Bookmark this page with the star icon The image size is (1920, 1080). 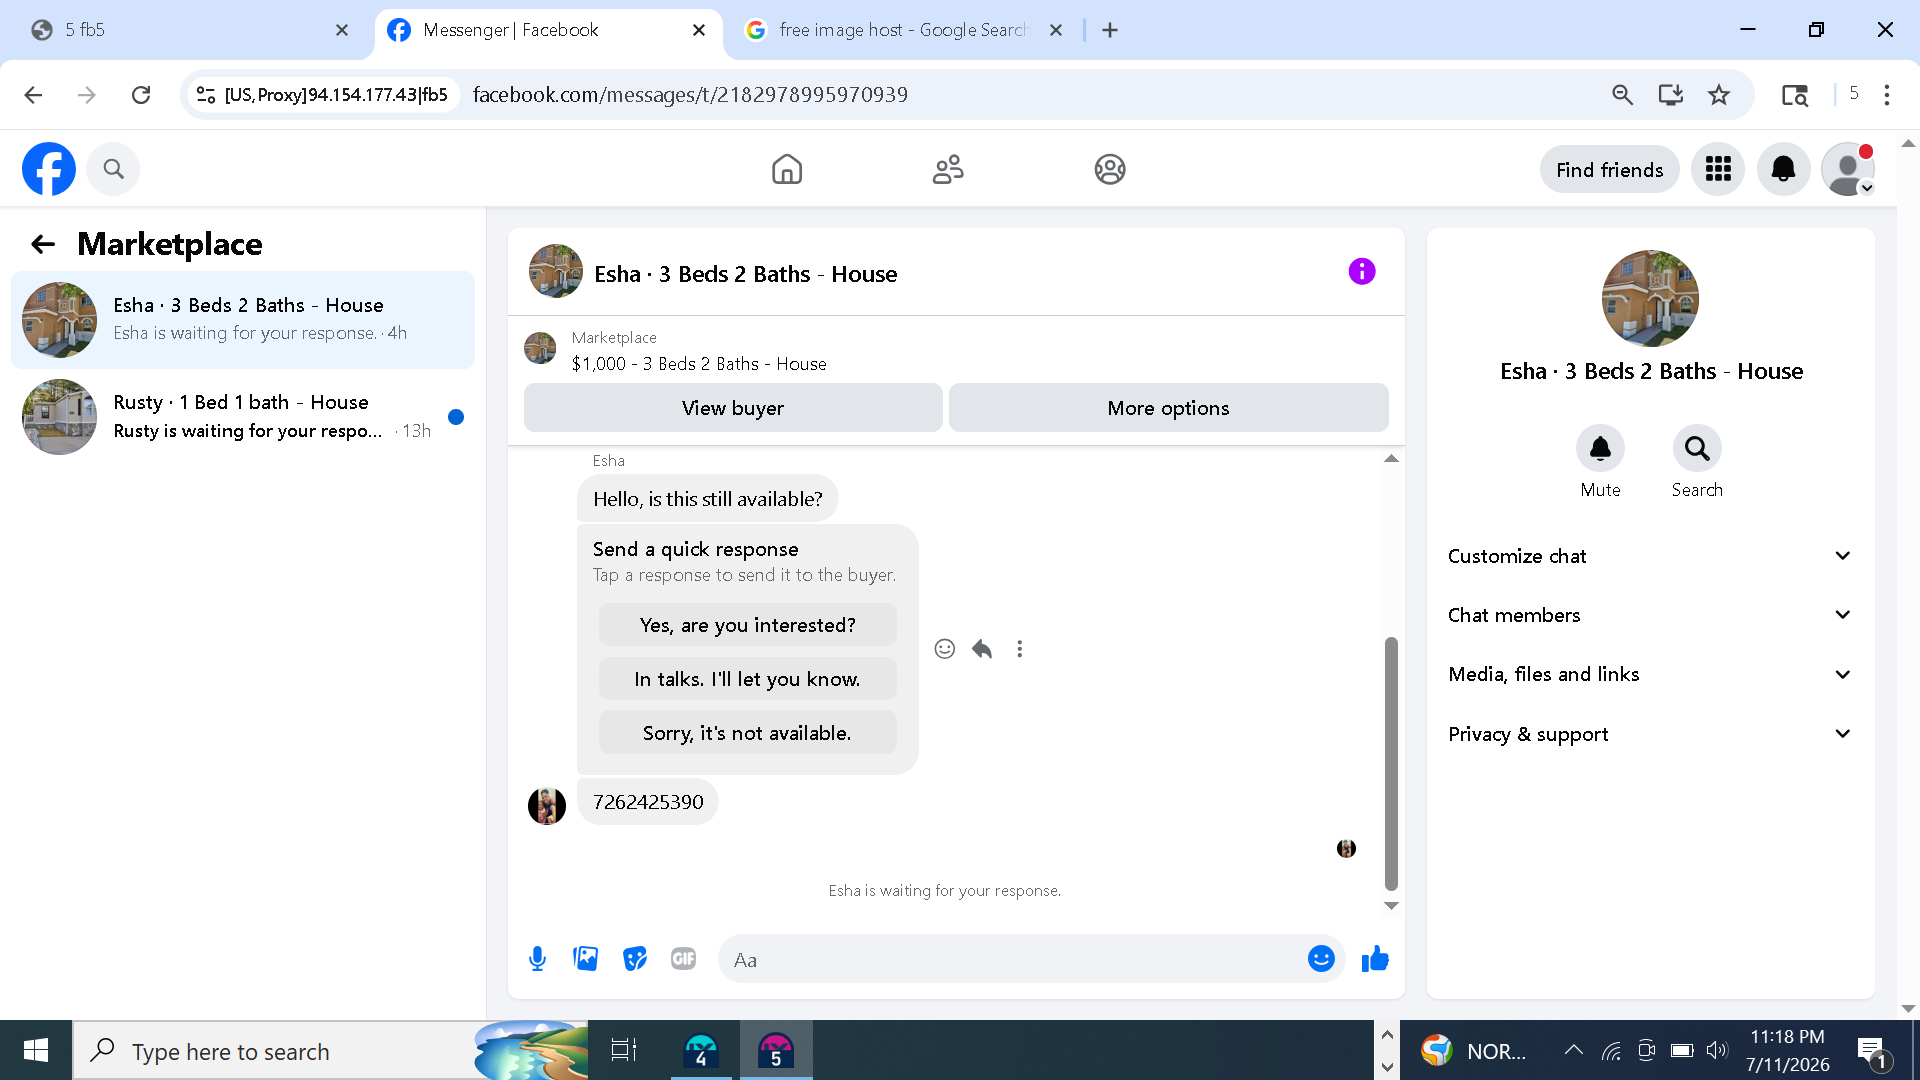(1719, 95)
